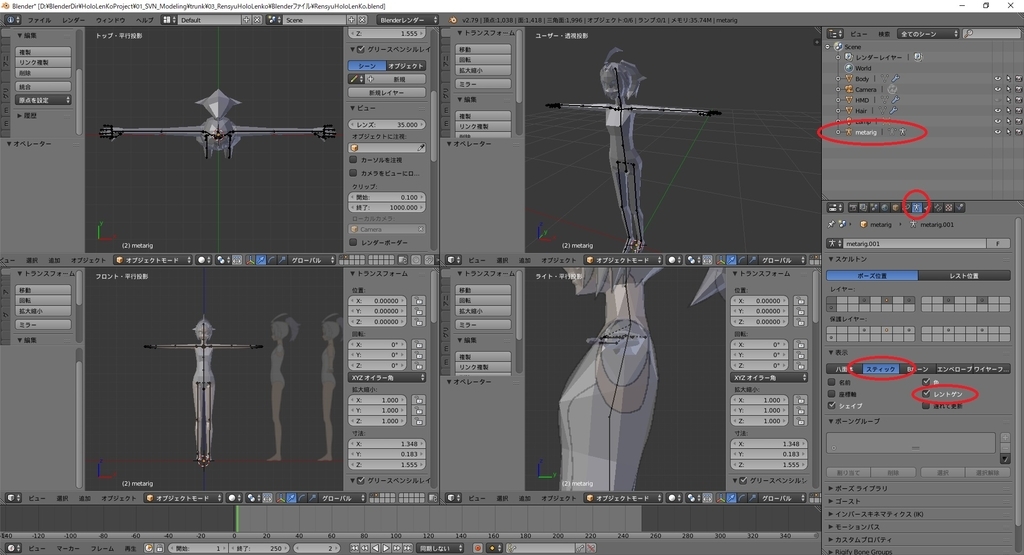Image resolution: width=1024 pixels, height=555 pixels.
Task: Click リンク複製 in Top view tool shelf
Action: [x=43, y=62]
